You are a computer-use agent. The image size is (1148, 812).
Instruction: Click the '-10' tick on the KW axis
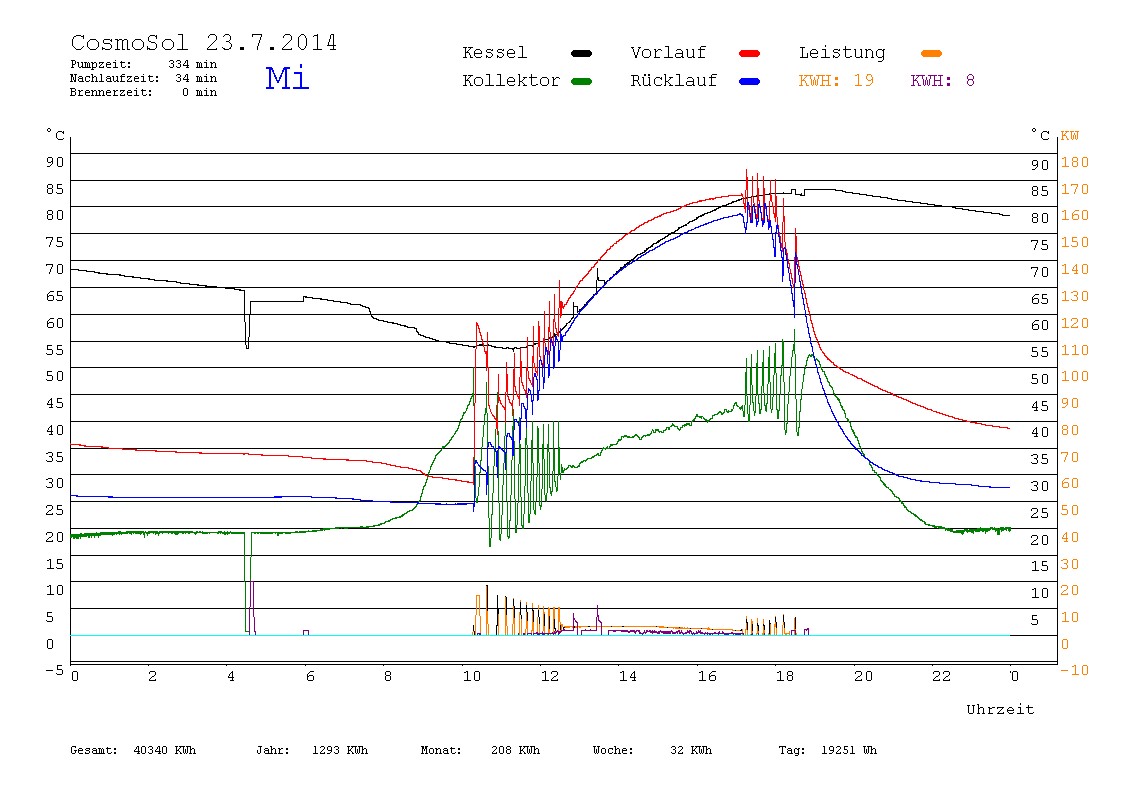pyautogui.click(x=1074, y=670)
